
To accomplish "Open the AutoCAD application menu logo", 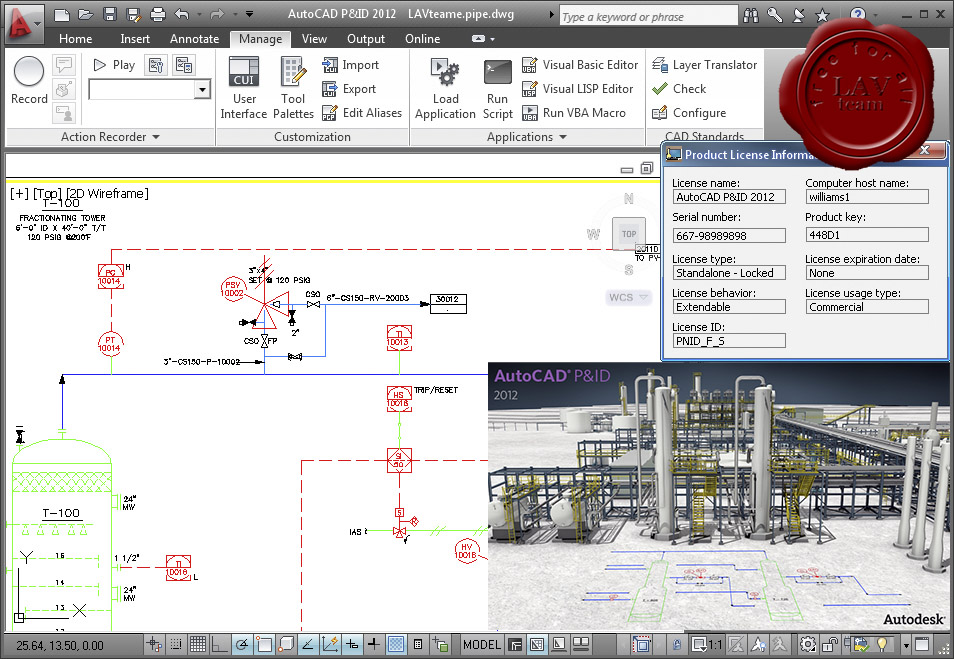I will click(x=23, y=24).
